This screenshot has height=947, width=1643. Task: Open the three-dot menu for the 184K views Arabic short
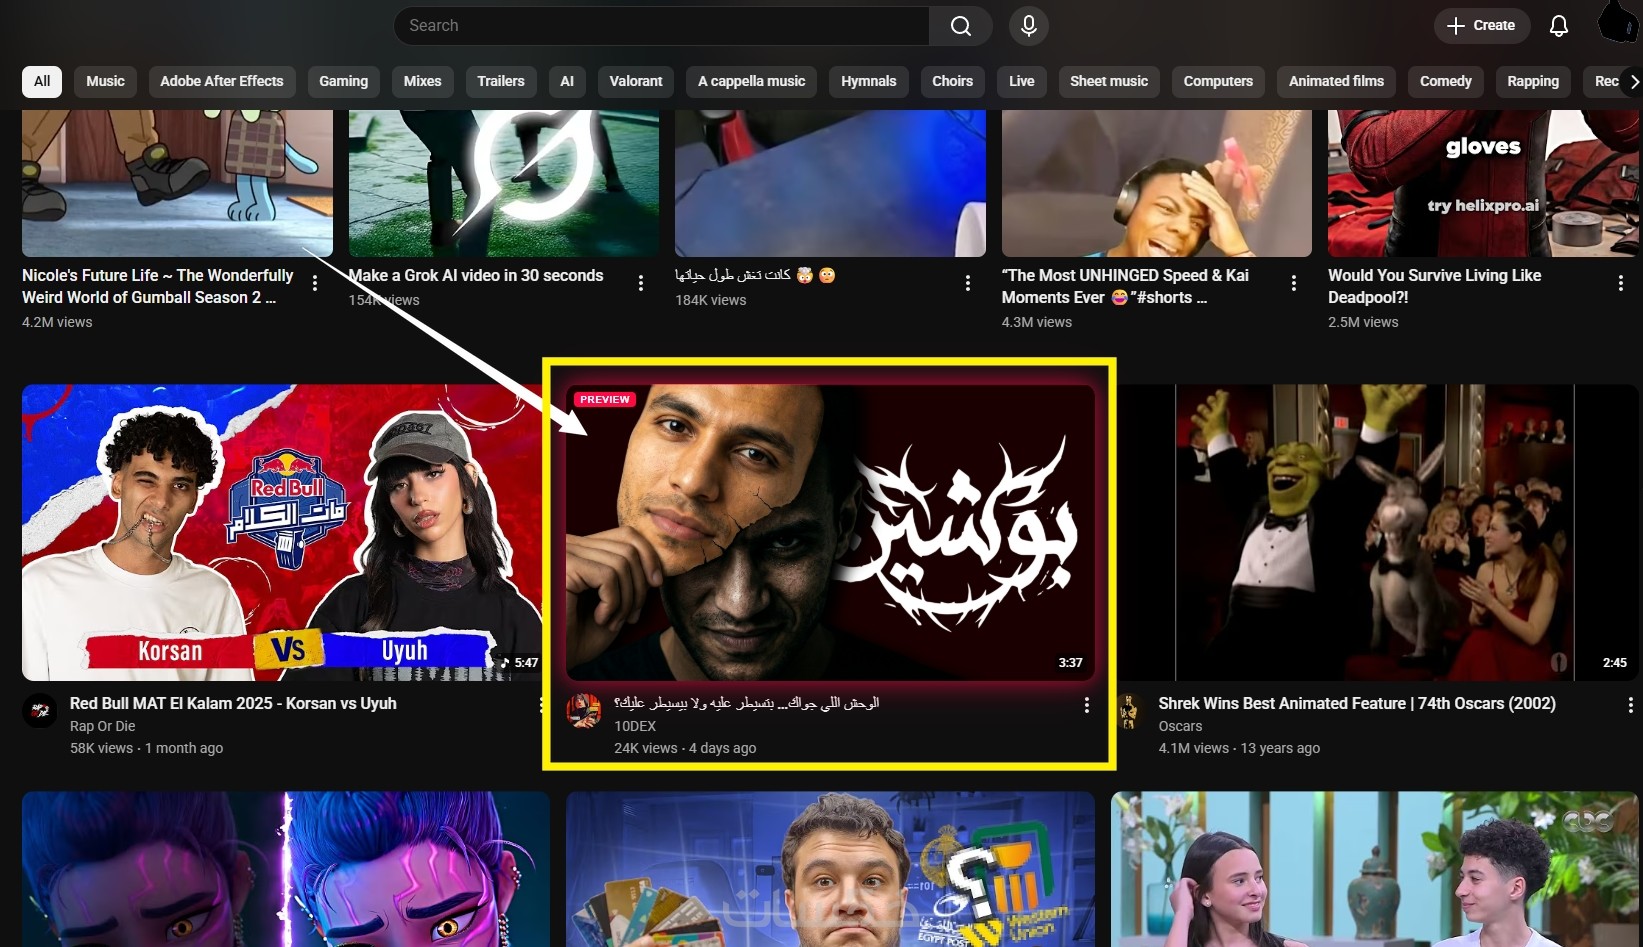967,284
